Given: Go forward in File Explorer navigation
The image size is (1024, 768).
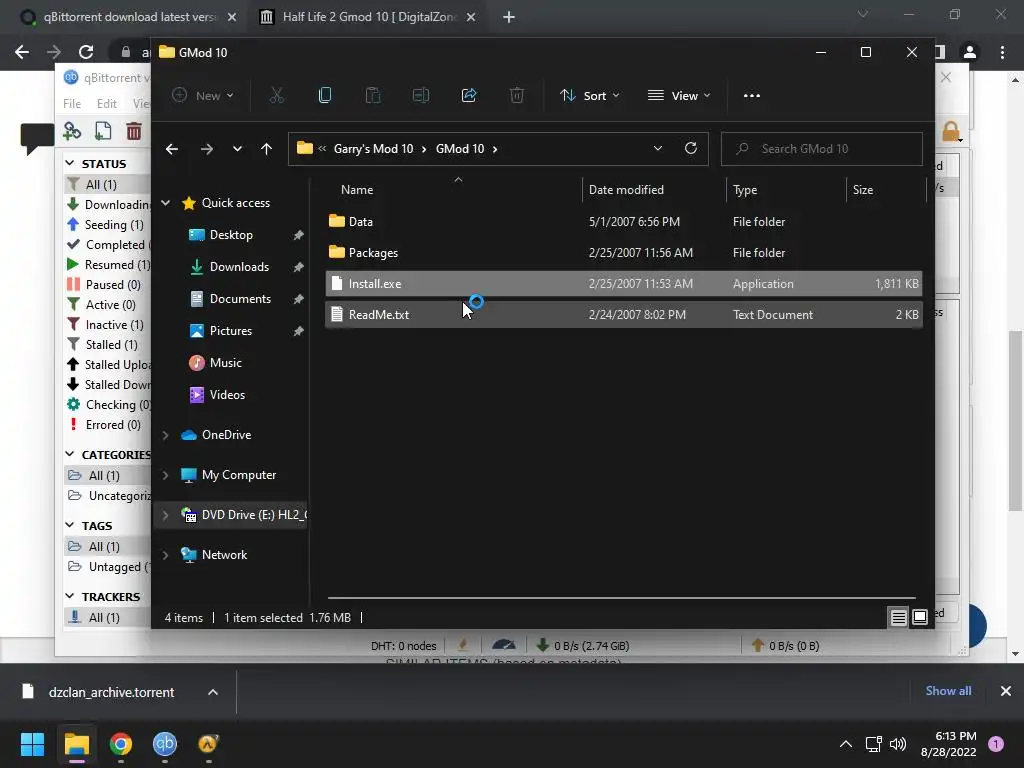Looking at the screenshot, I should pos(207,149).
